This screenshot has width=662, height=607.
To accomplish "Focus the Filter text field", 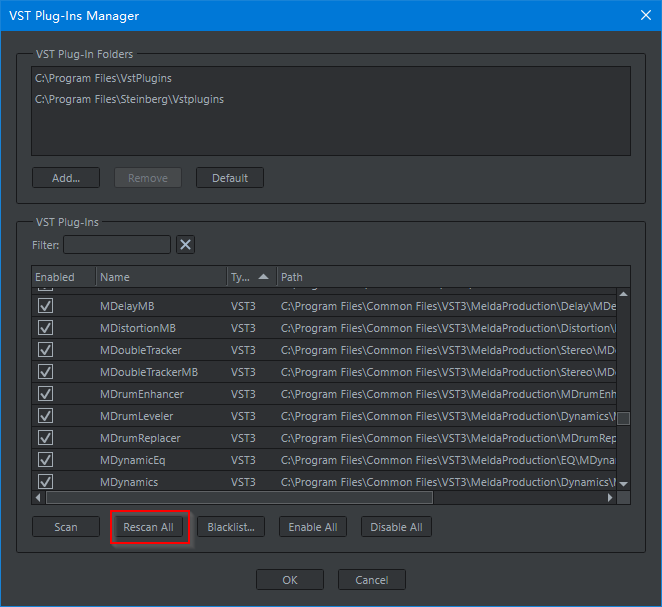I will tap(117, 245).
